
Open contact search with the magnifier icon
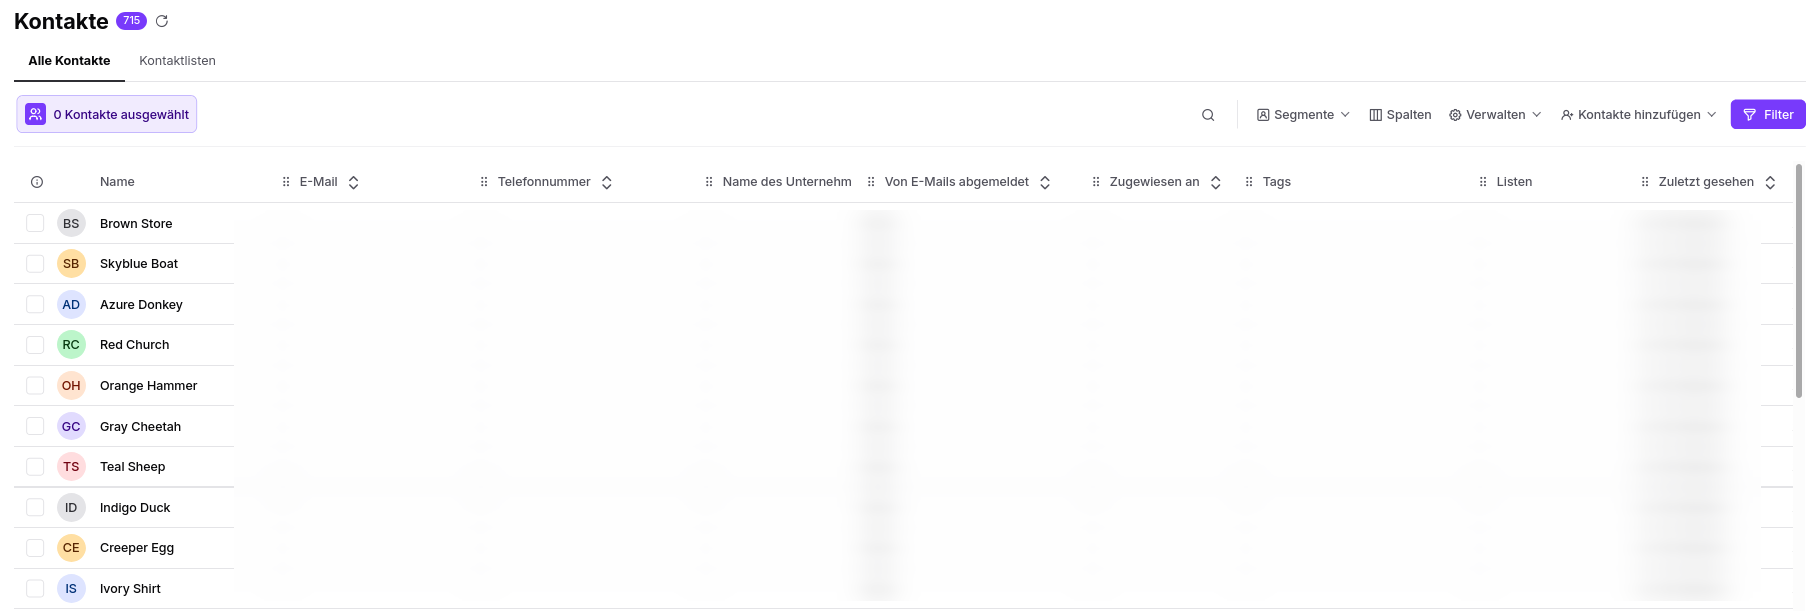[x=1208, y=115]
